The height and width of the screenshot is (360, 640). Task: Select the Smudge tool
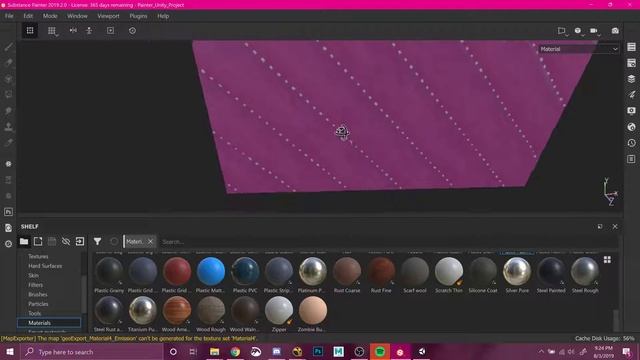(x=9, y=111)
